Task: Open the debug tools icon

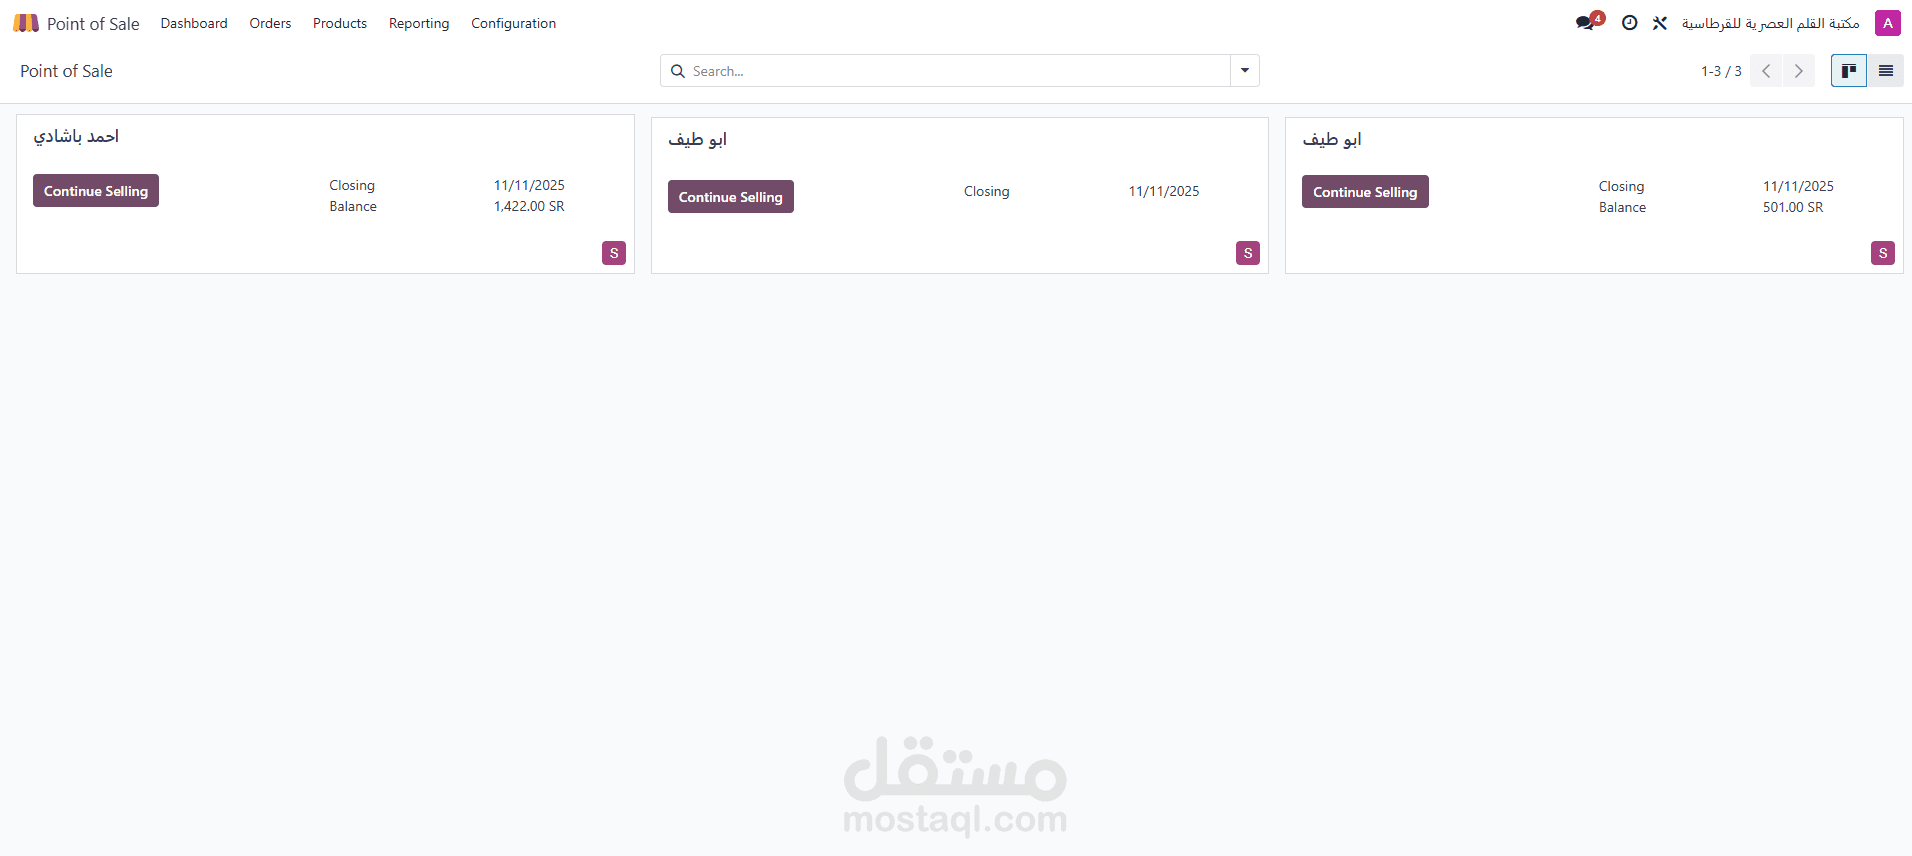Action: [1660, 23]
